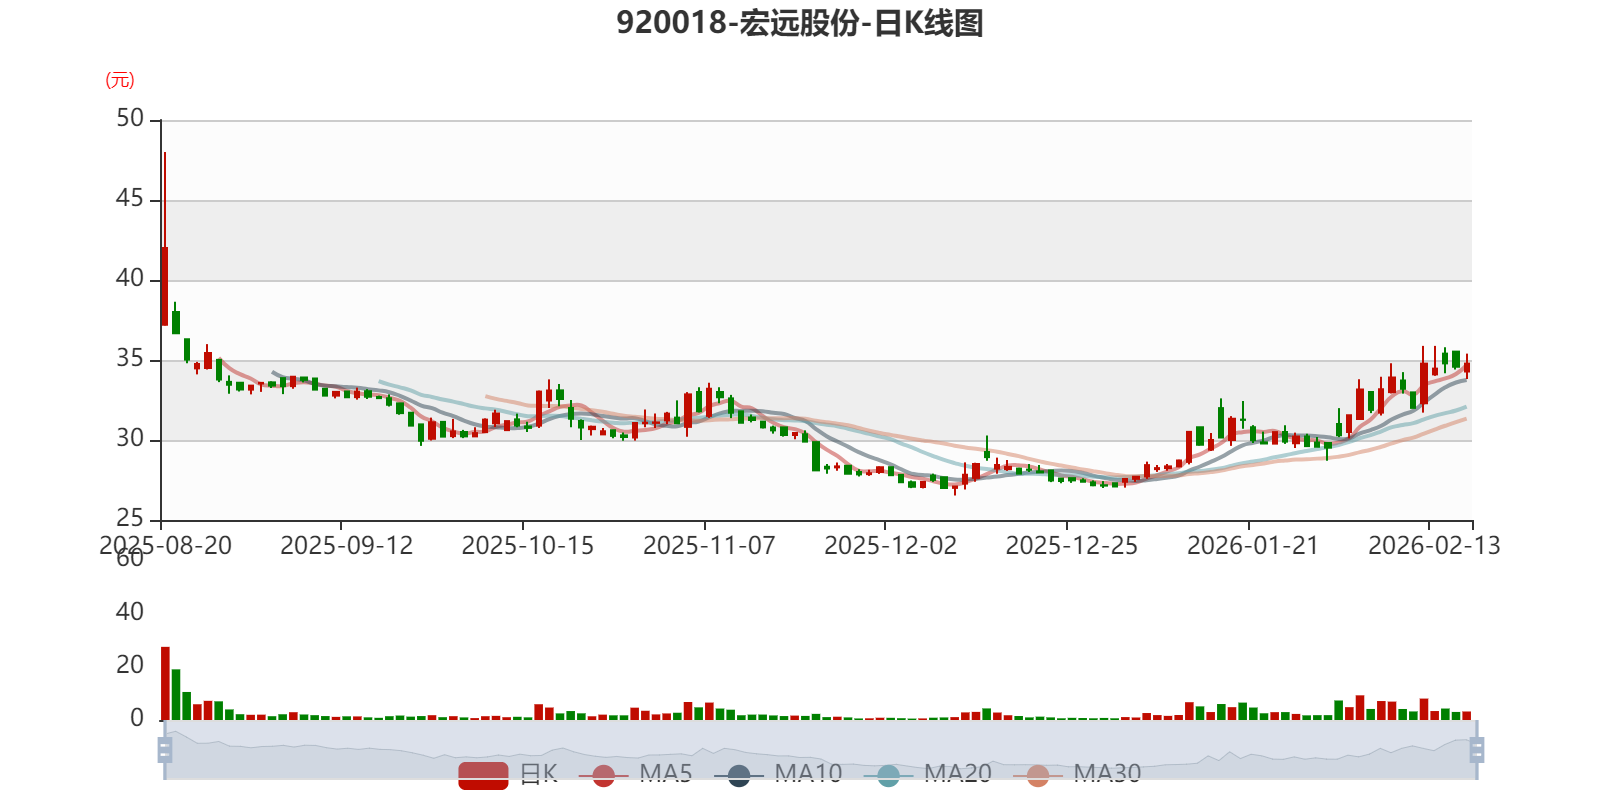Switch off the MA30 legend item
The width and height of the screenshot is (1600, 800).
(1077, 774)
